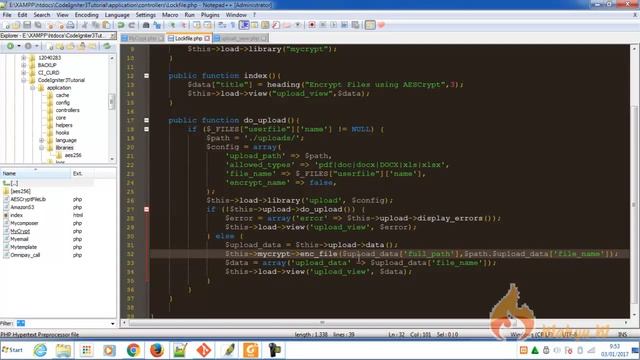Click the Save file toolbar icon
Screen dimensions: 640x360
[27, 25]
